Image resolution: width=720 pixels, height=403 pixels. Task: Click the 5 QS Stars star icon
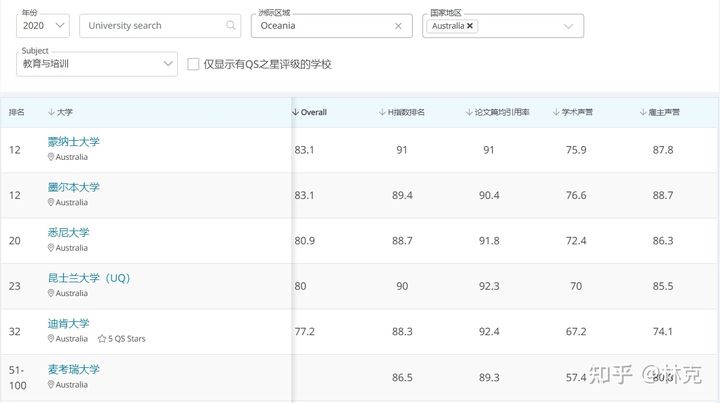click(x=102, y=339)
